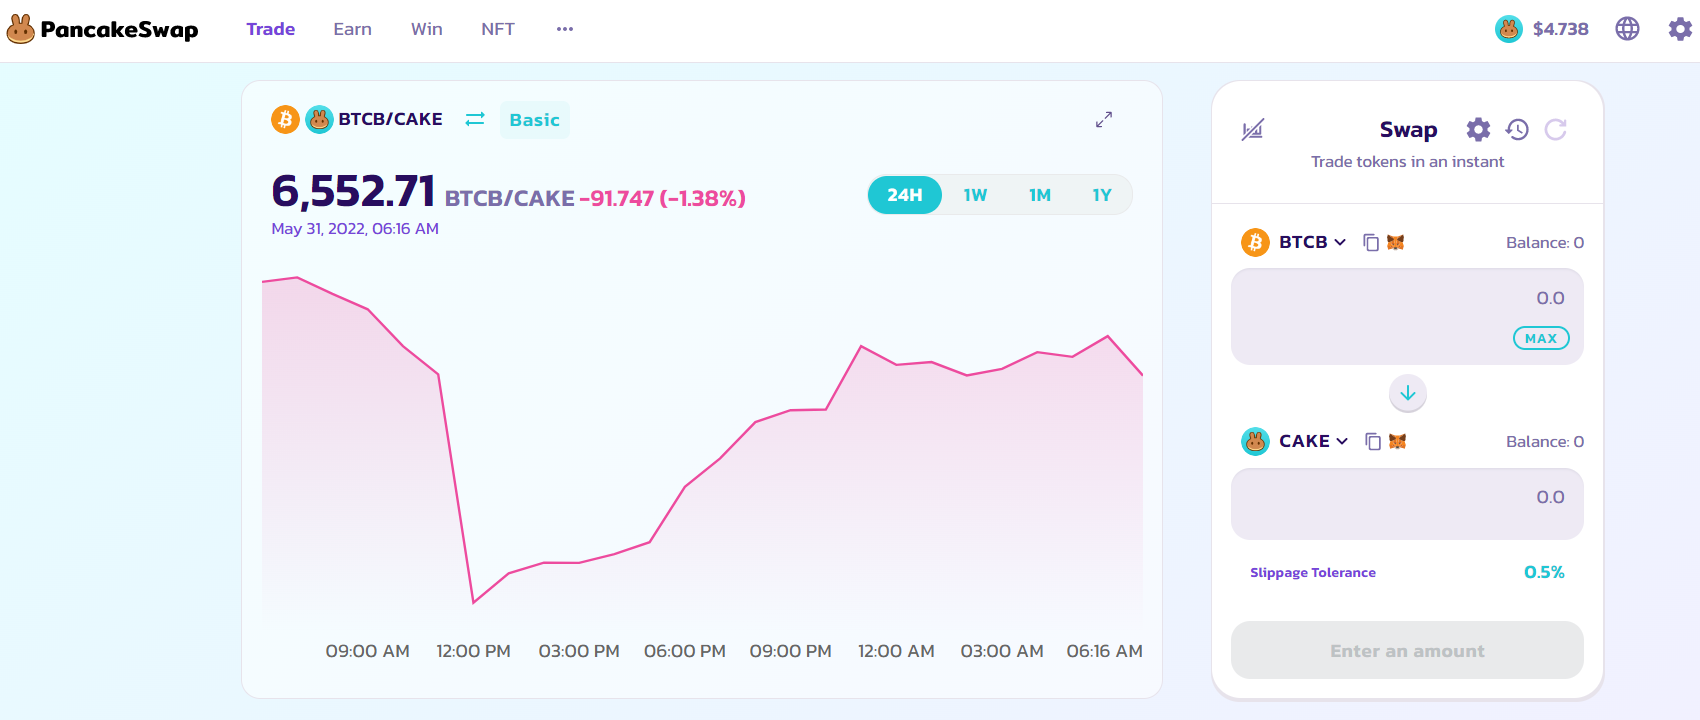Flip swap tokens with down arrow
1700x720 pixels.
(x=1408, y=393)
